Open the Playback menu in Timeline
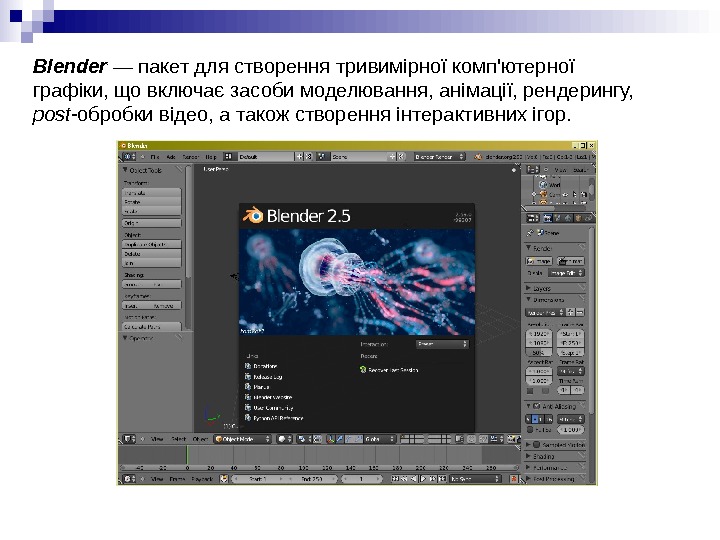The height and width of the screenshot is (540, 720). (202, 479)
